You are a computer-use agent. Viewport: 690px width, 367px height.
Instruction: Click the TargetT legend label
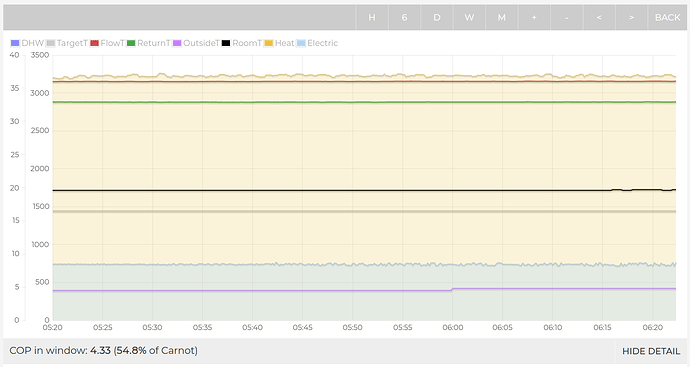(72, 43)
